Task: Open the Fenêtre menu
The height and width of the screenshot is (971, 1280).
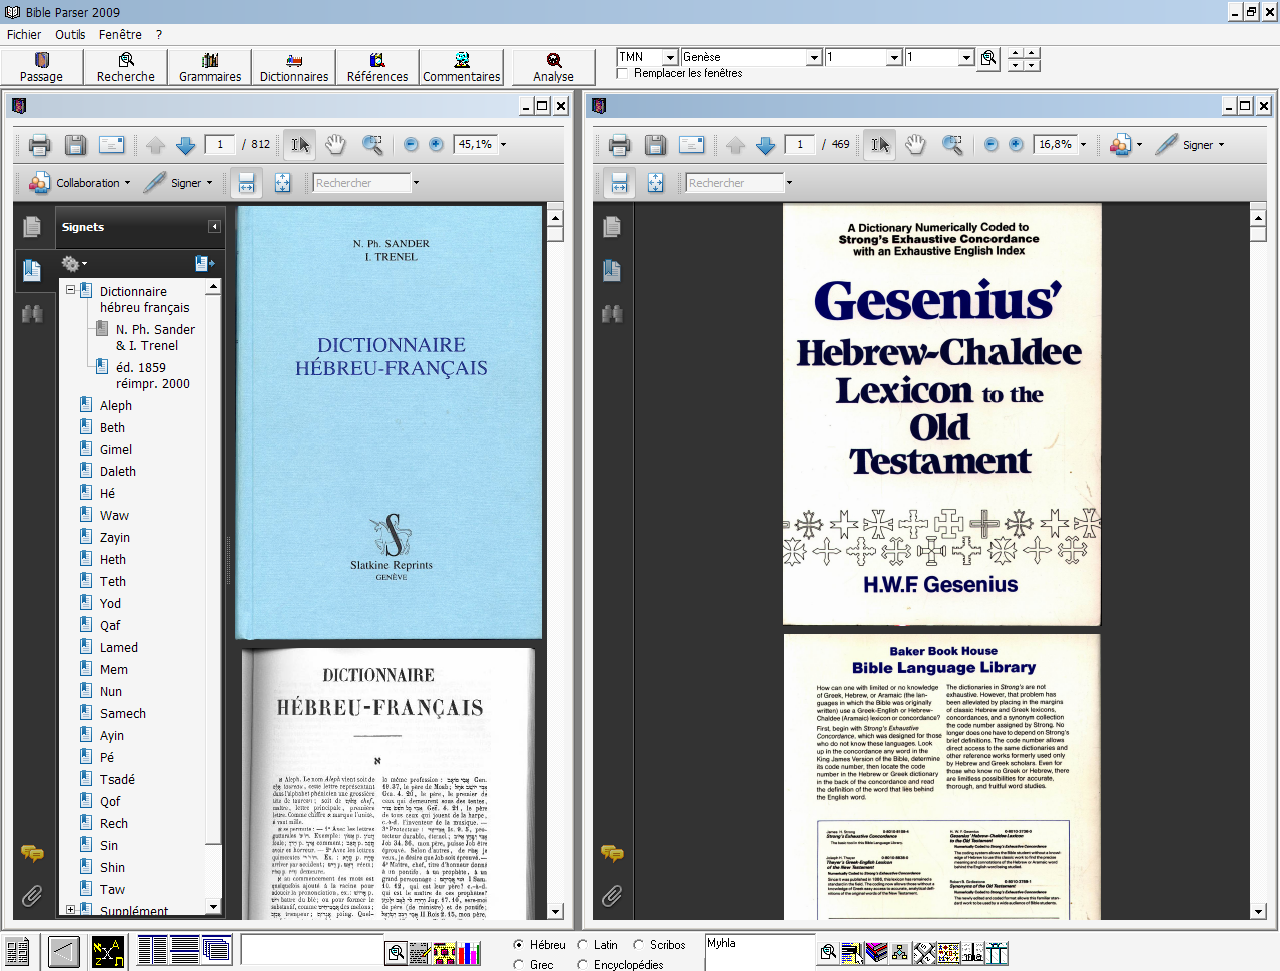Action: pos(120,34)
